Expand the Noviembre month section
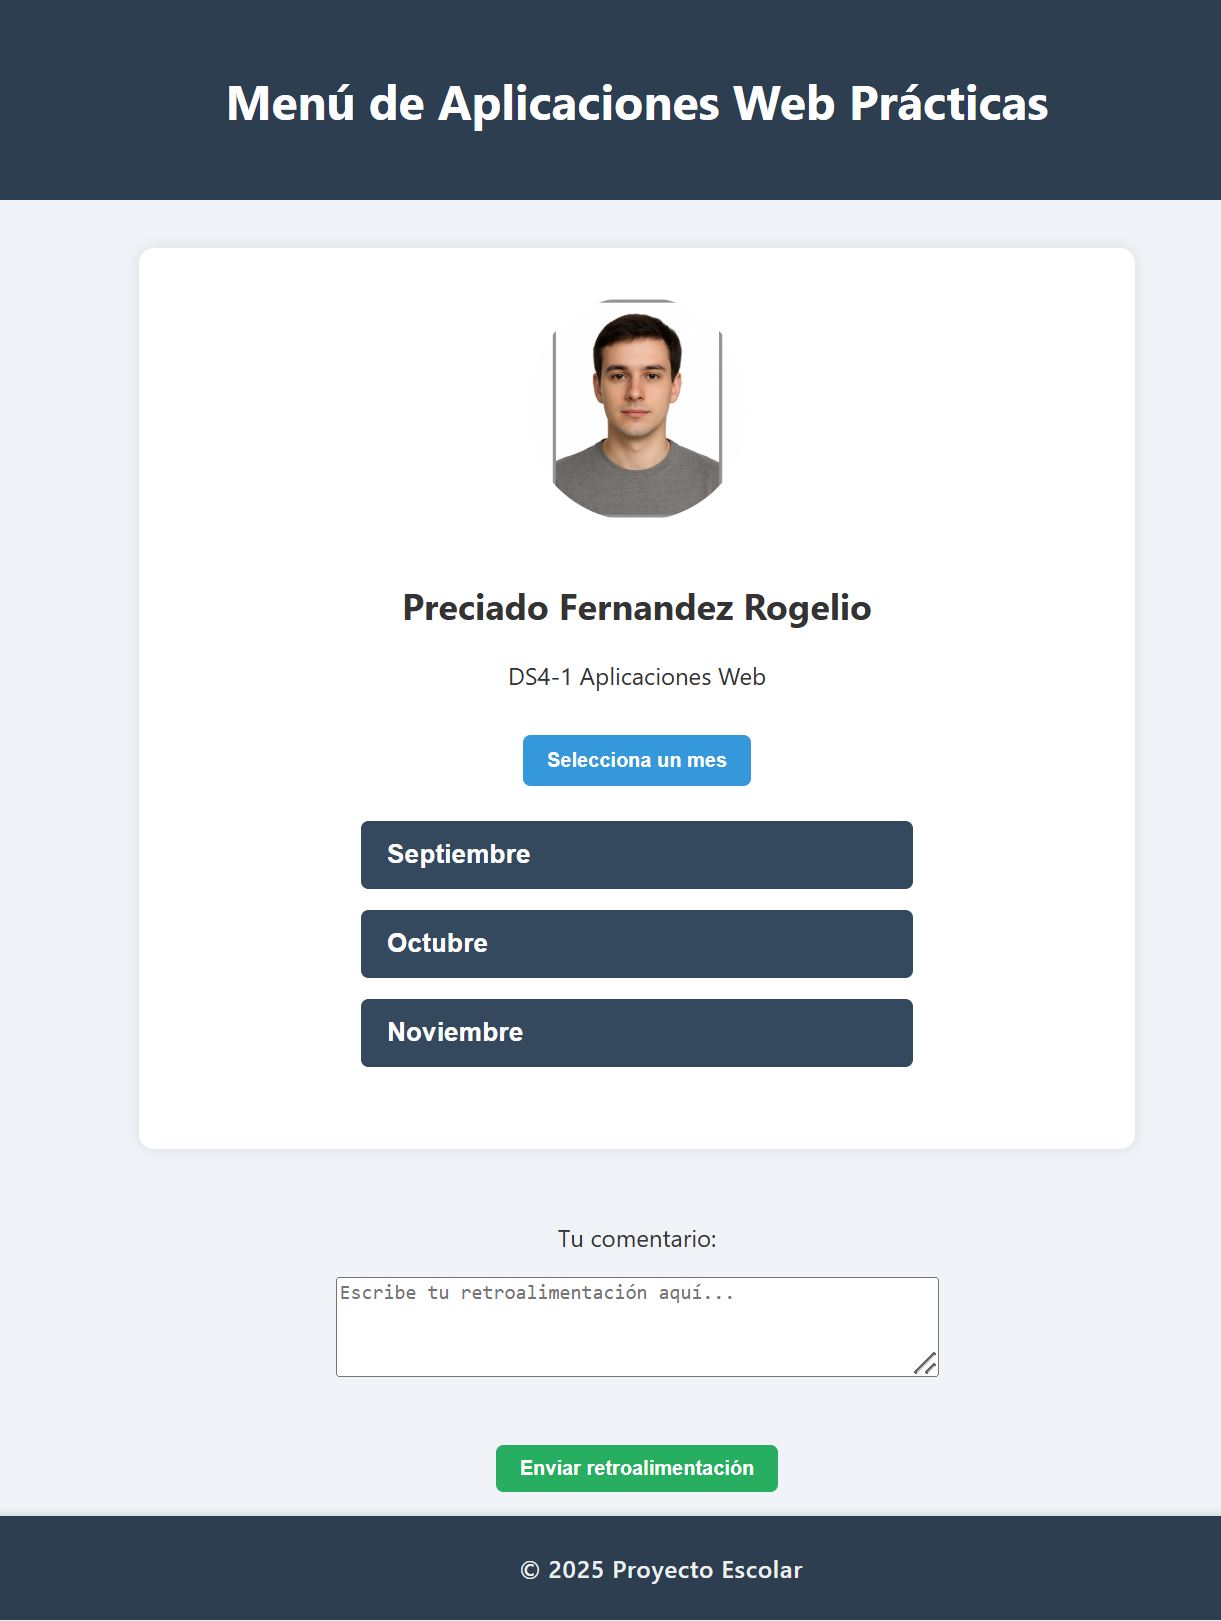Screen dimensions: 1221x1621 pyautogui.click(x=636, y=1033)
